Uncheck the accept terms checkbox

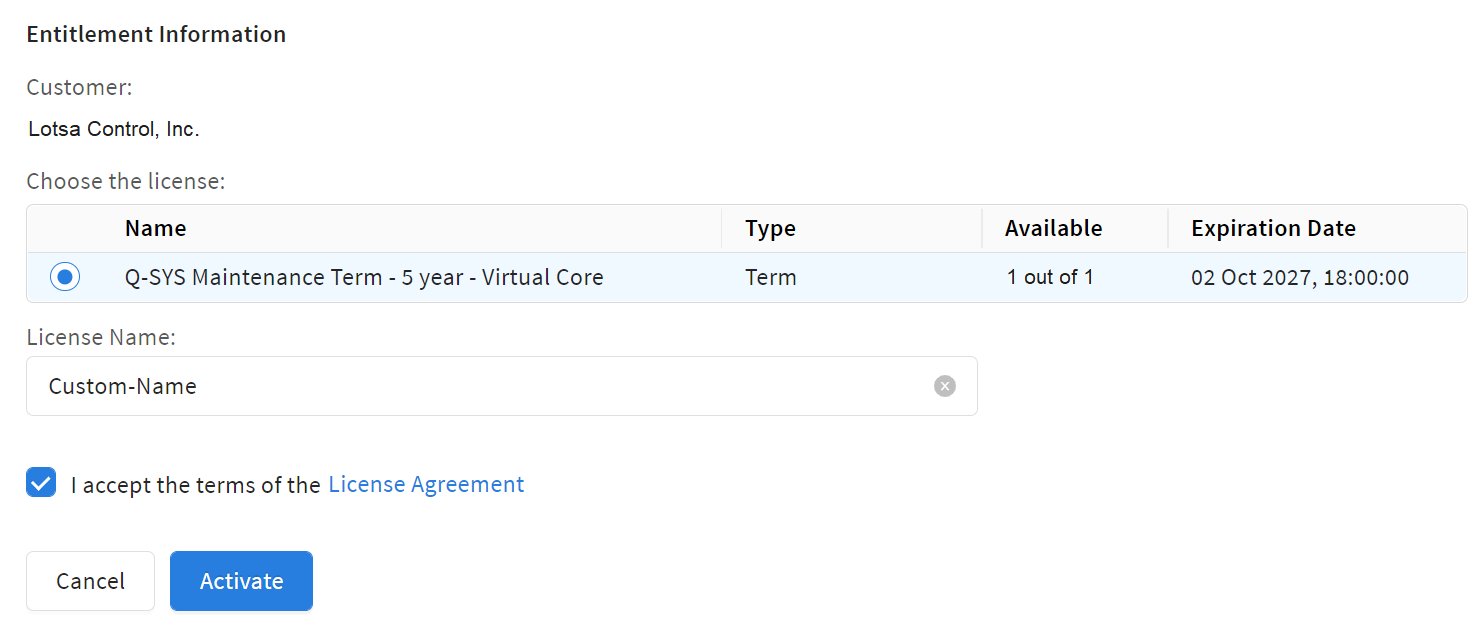point(41,484)
